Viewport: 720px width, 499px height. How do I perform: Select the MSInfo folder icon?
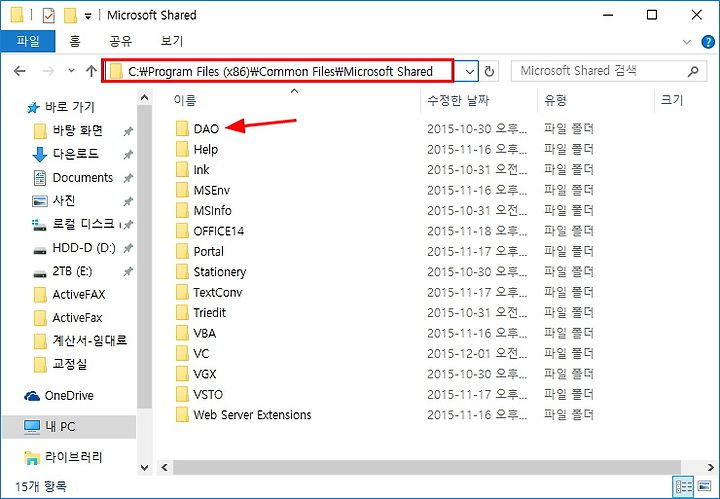click(x=183, y=210)
